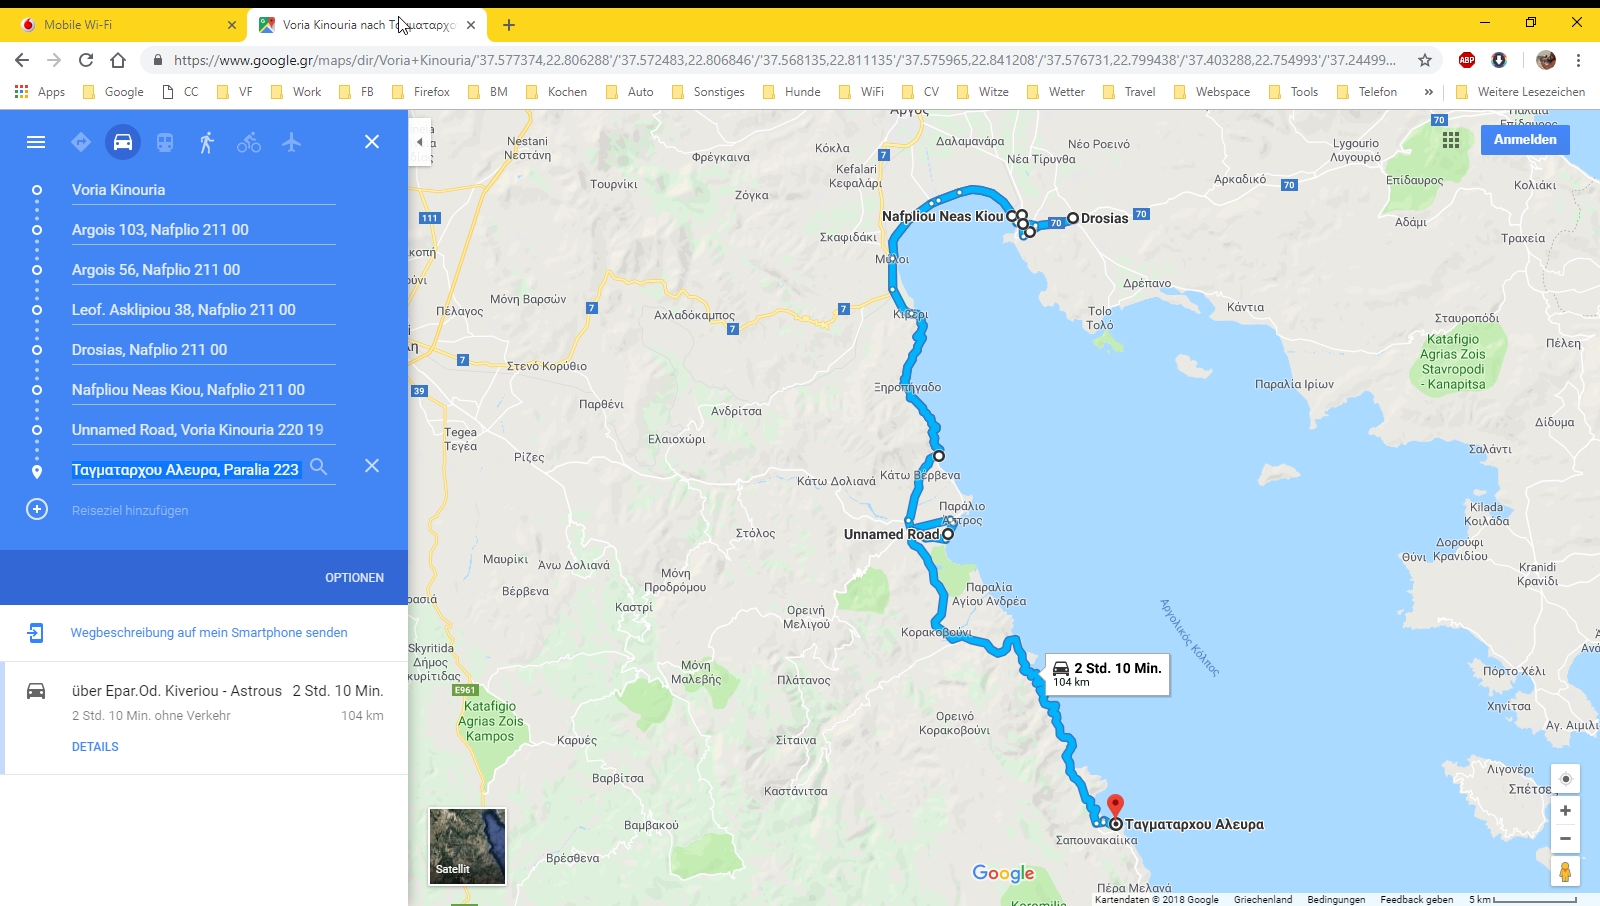Image resolution: width=1600 pixels, height=906 pixels.
Task: Open the Google bookmark folder
Action: (113, 92)
